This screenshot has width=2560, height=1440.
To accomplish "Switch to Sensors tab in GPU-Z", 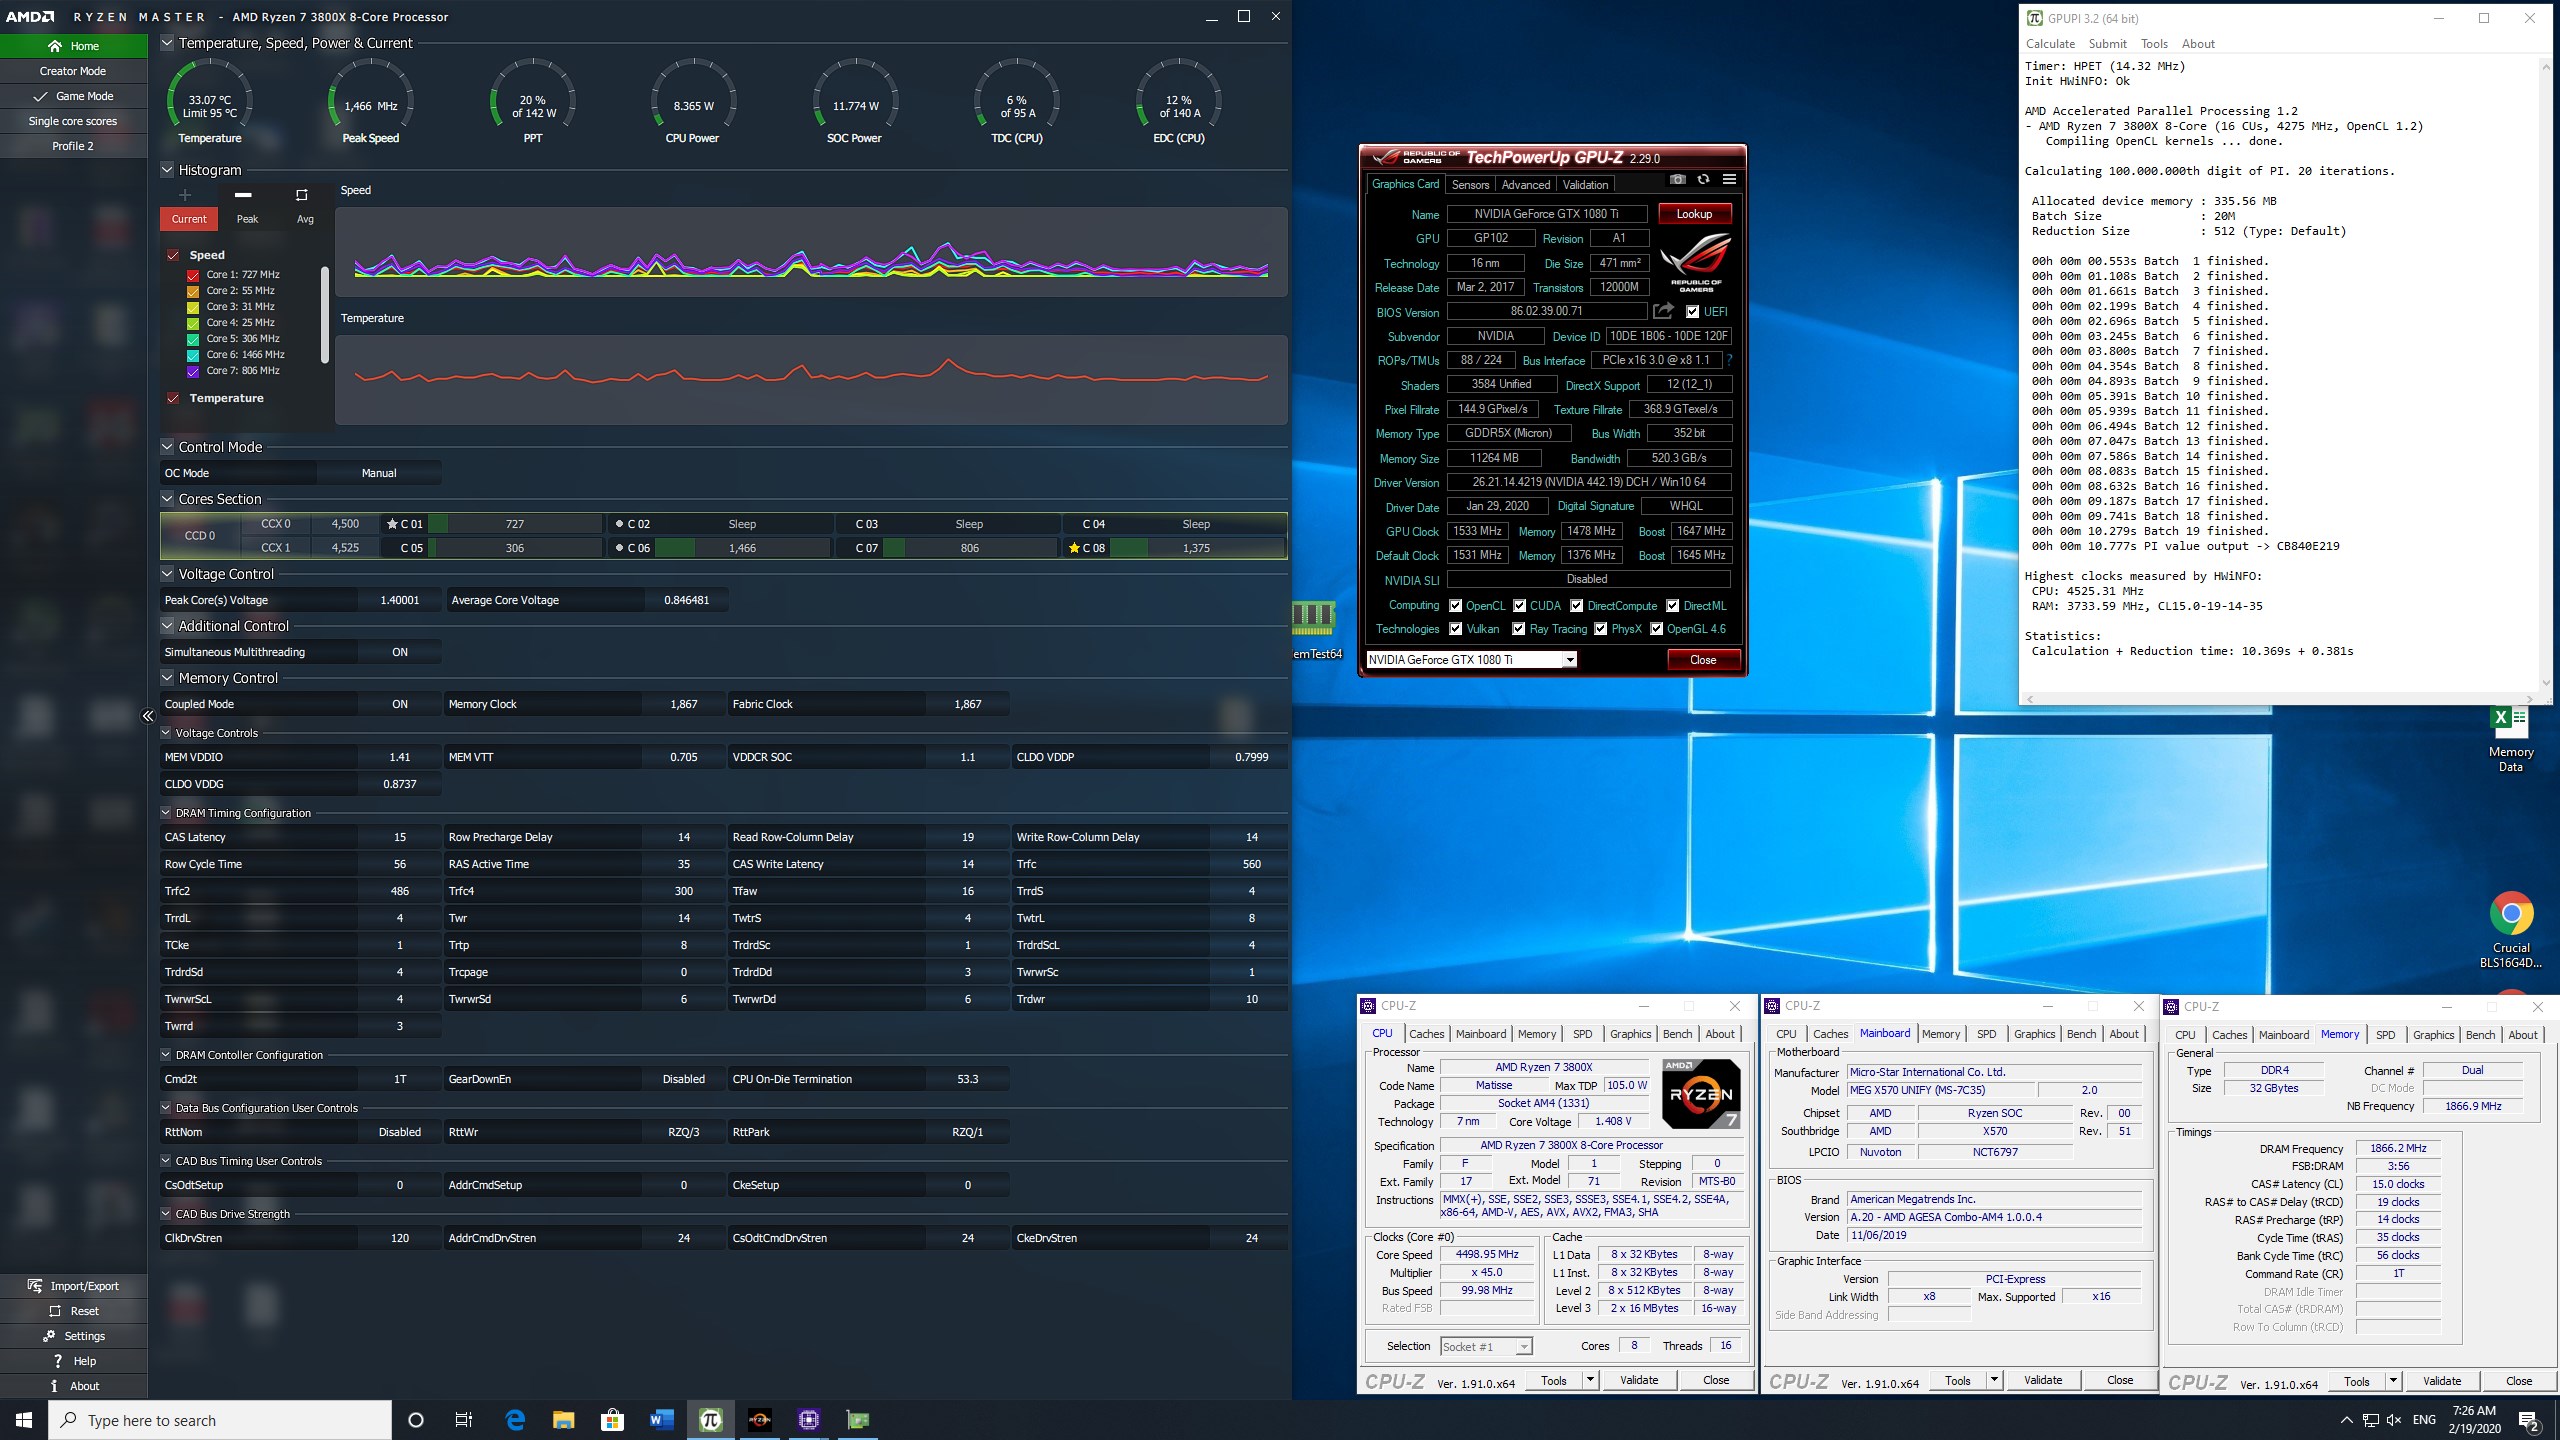I will (1470, 185).
